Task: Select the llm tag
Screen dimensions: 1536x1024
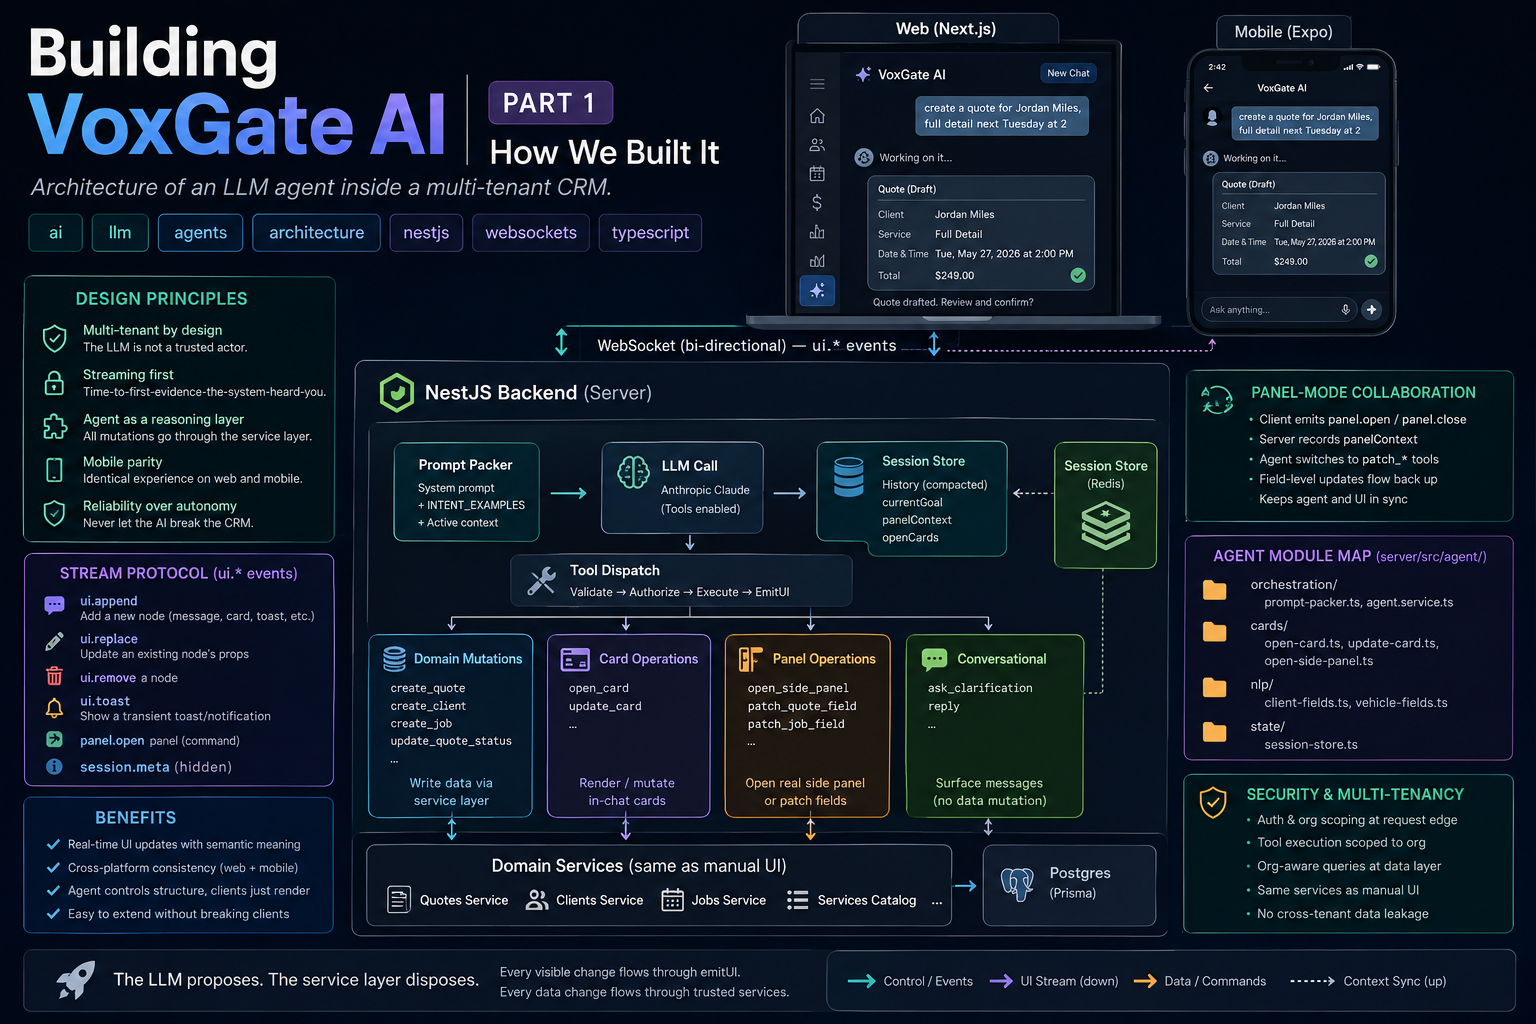Action: 120,232
